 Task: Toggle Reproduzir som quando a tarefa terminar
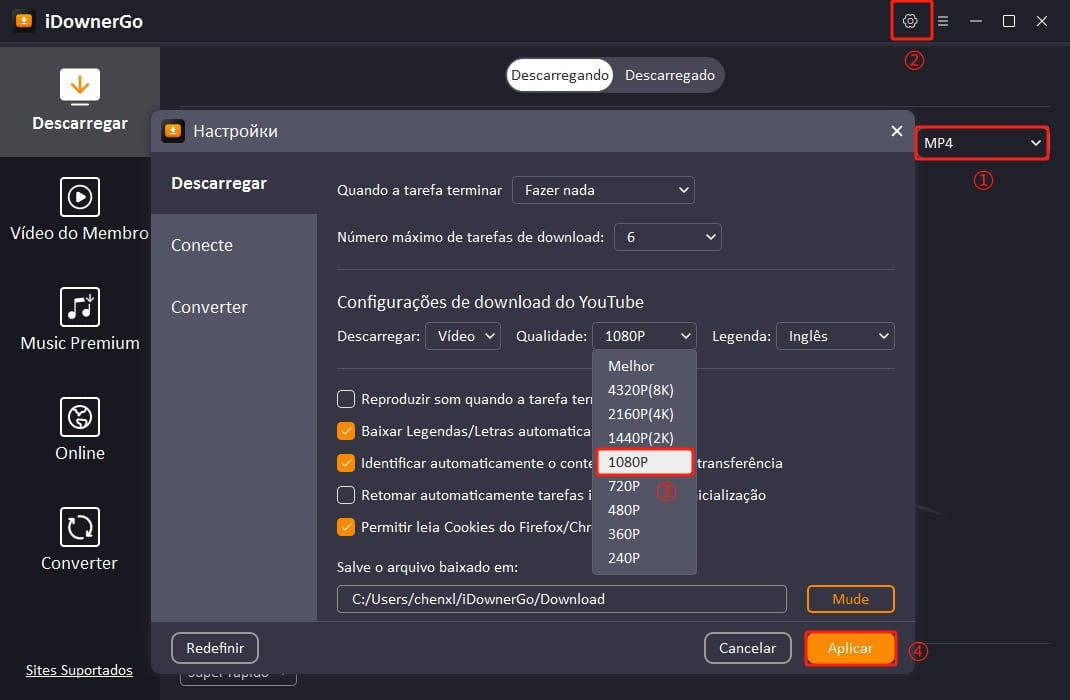tap(346, 399)
